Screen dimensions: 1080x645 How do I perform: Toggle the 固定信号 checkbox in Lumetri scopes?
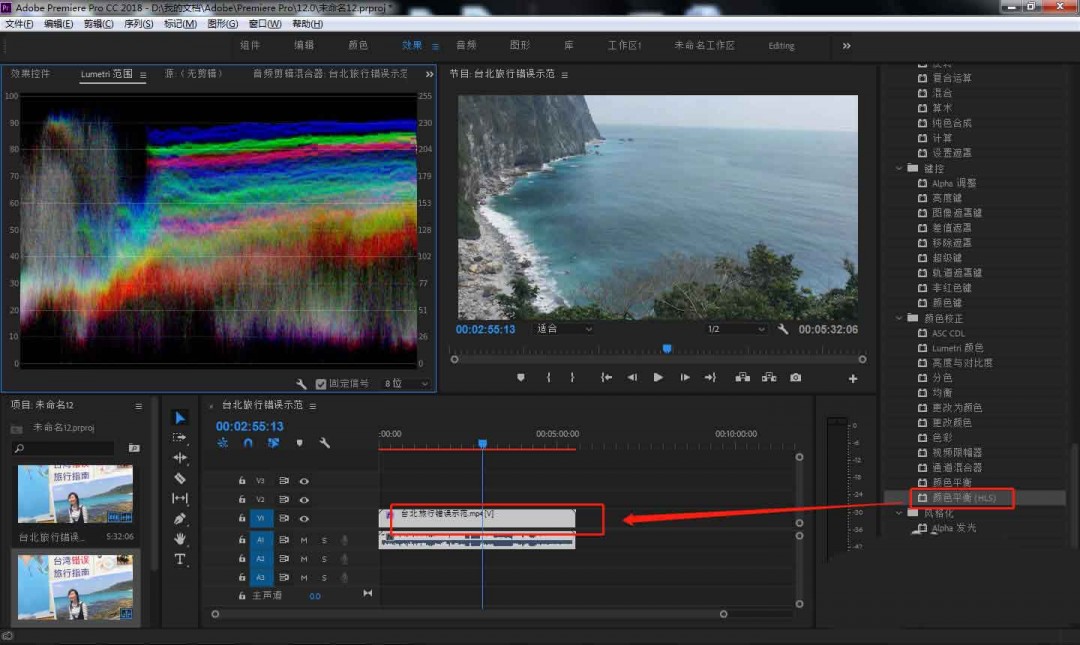pos(321,384)
